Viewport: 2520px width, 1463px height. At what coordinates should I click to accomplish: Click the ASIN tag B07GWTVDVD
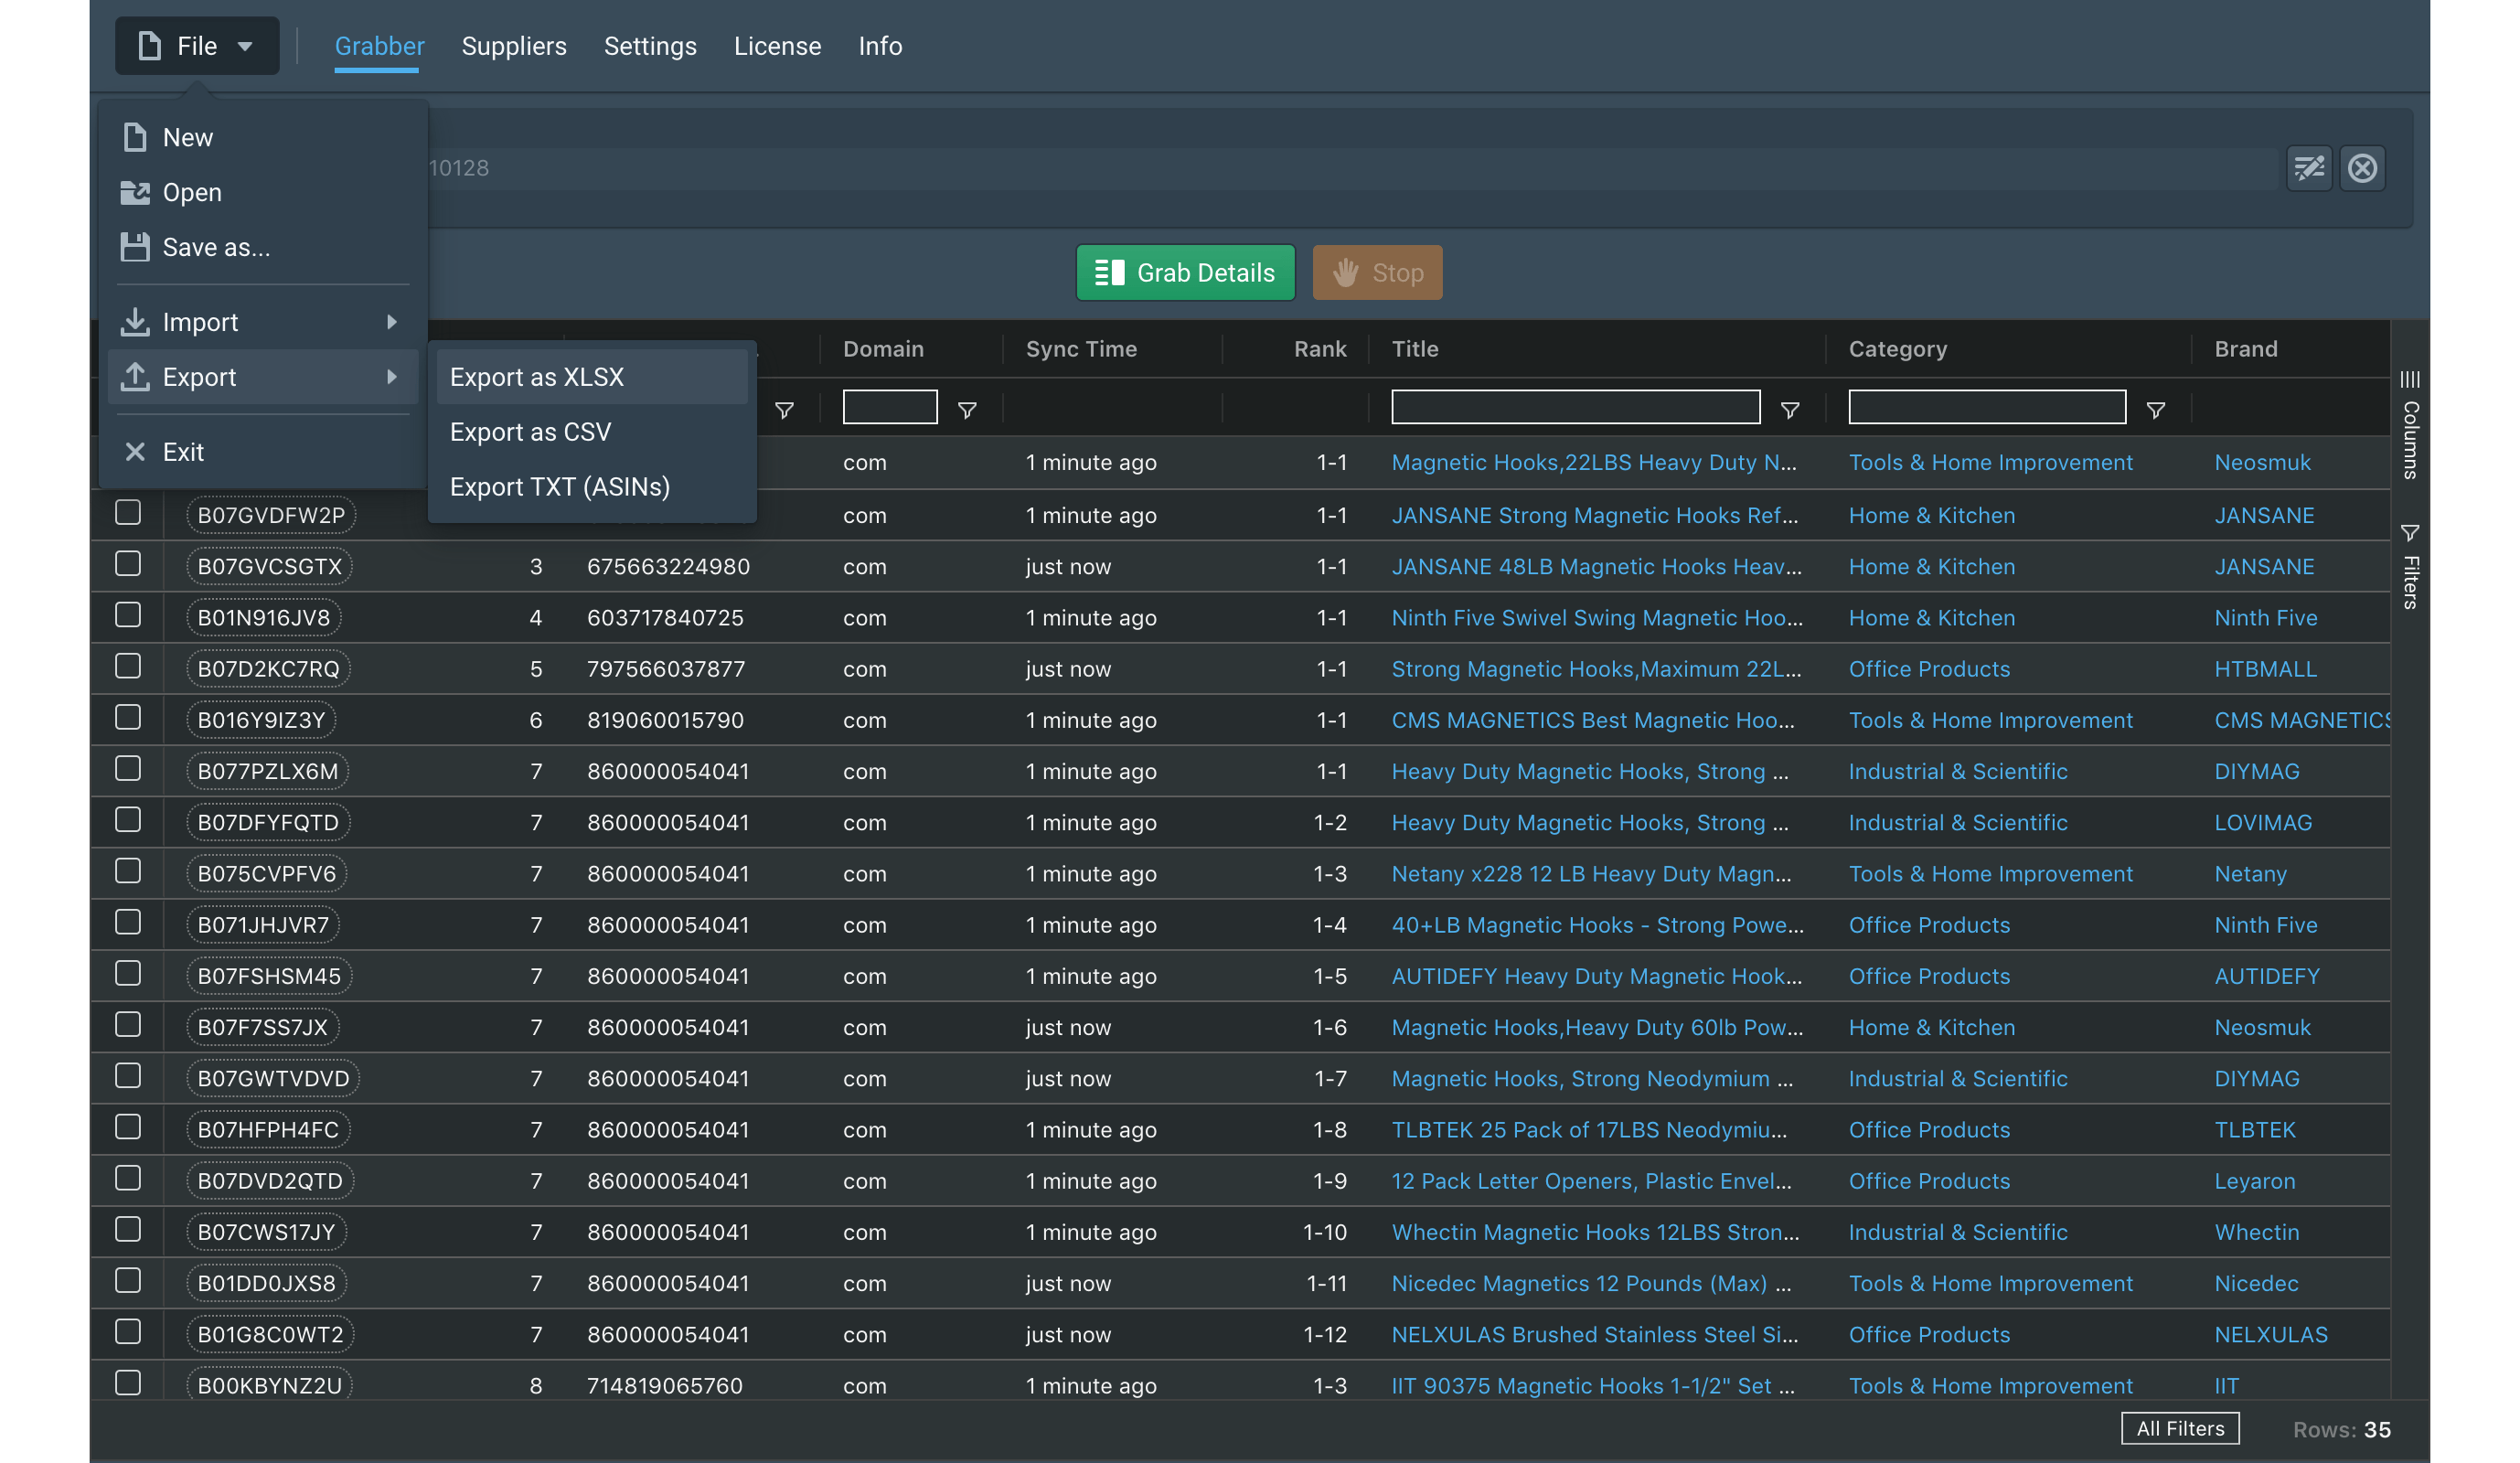coord(273,1078)
